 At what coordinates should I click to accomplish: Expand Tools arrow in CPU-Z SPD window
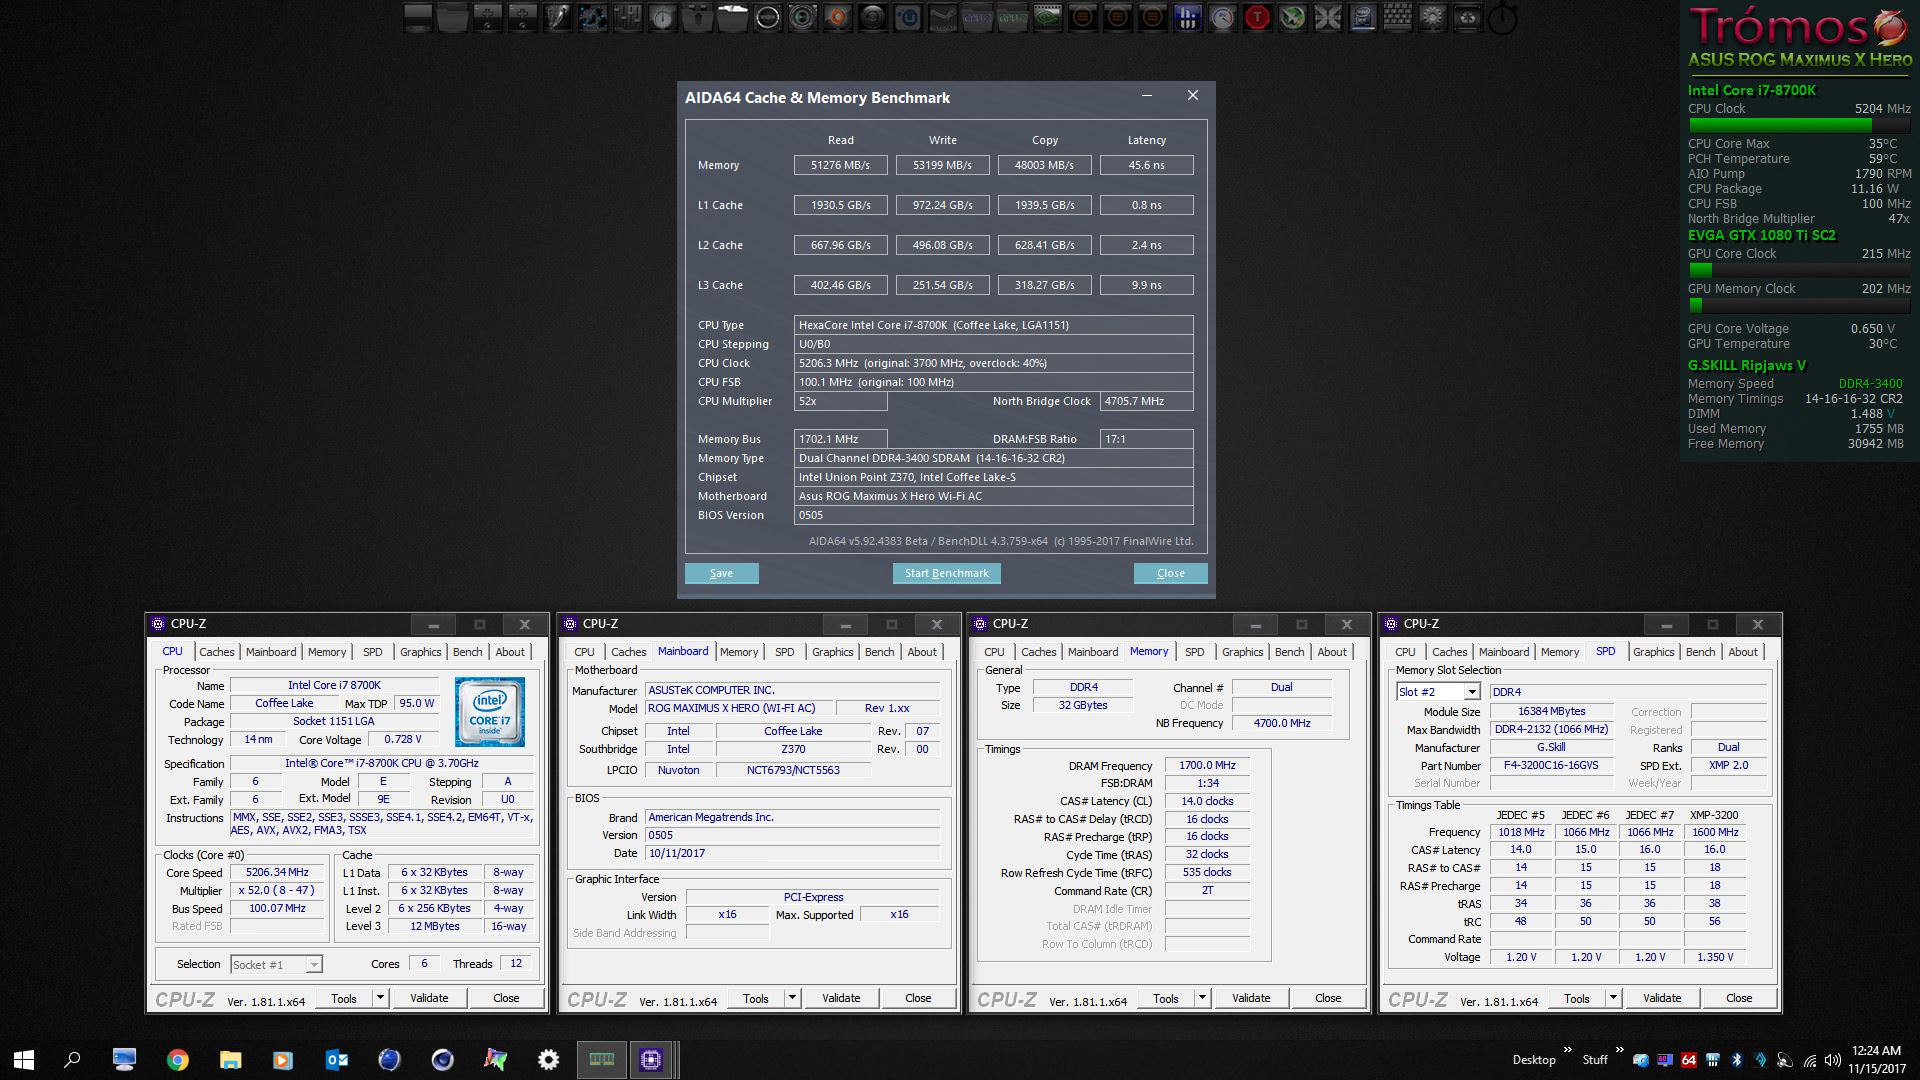(1613, 998)
